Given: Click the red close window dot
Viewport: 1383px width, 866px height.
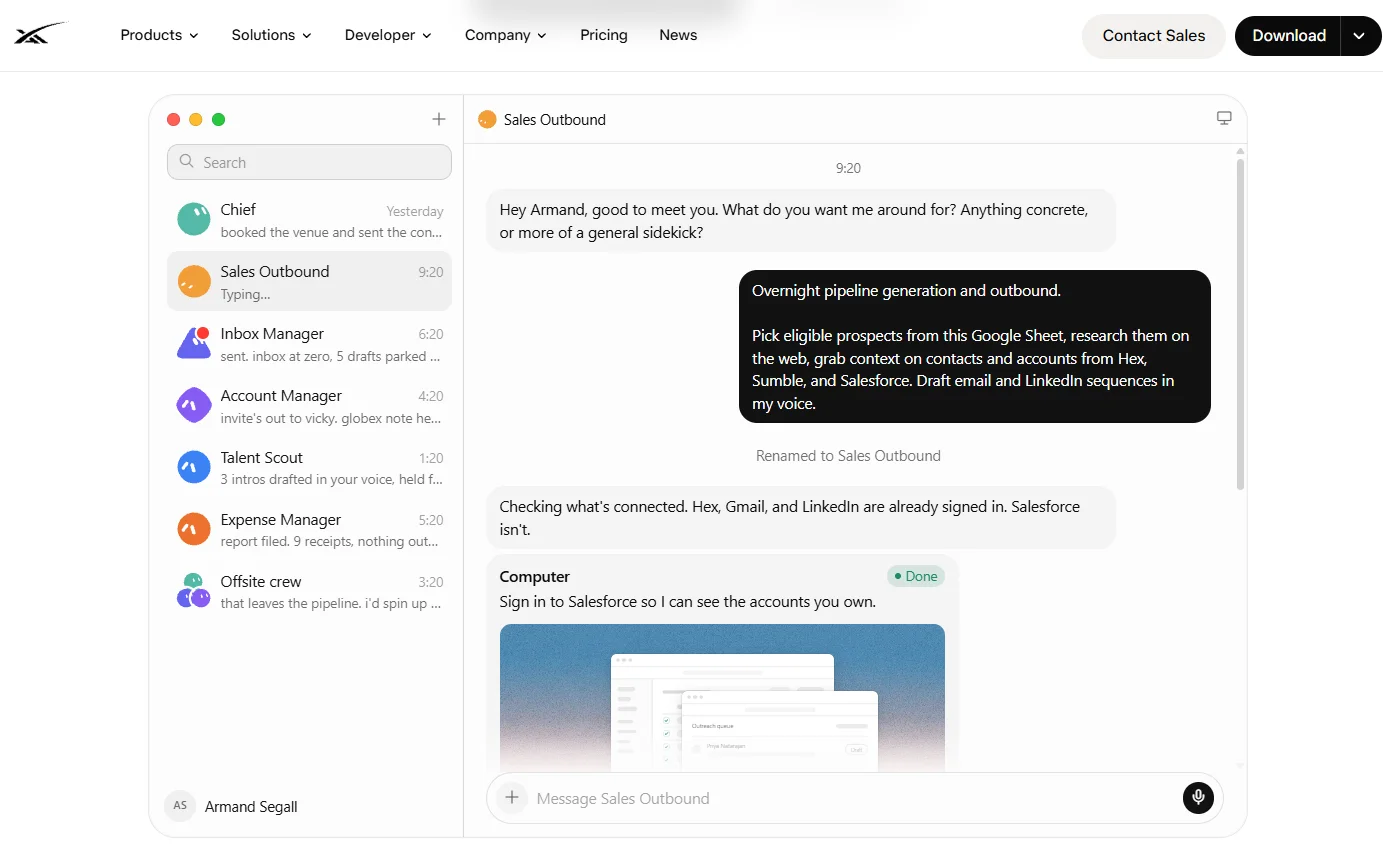Looking at the screenshot, I should pos(173,119).
